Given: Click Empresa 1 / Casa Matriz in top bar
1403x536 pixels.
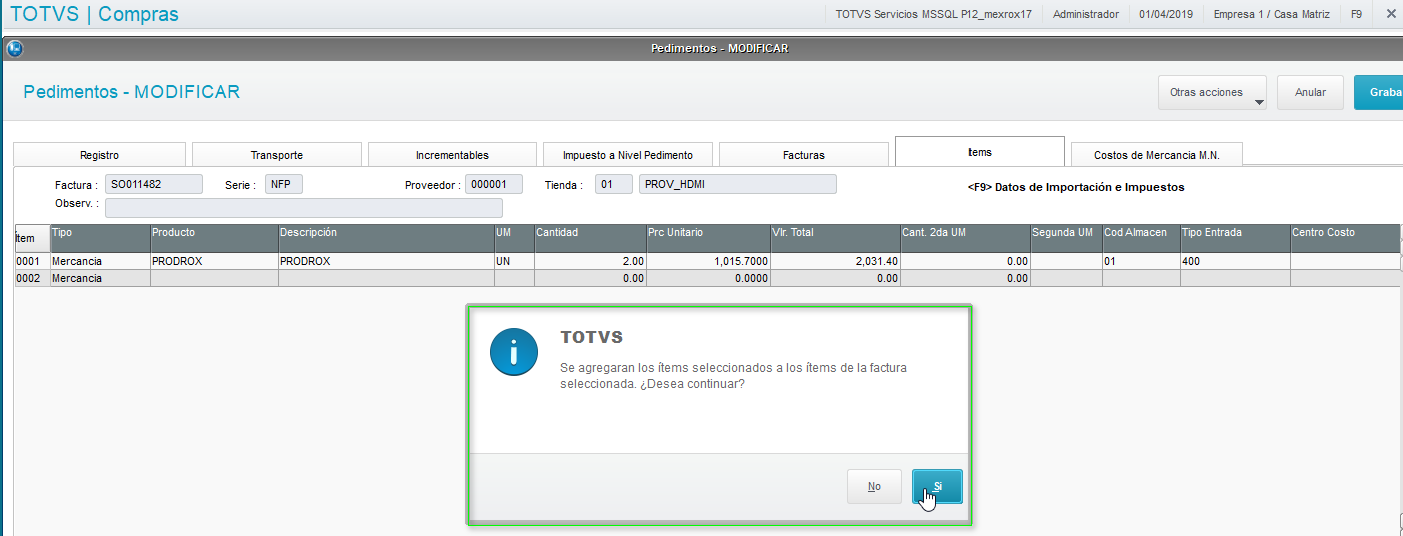Looking at the screenshot, I should click(1269, 14).
